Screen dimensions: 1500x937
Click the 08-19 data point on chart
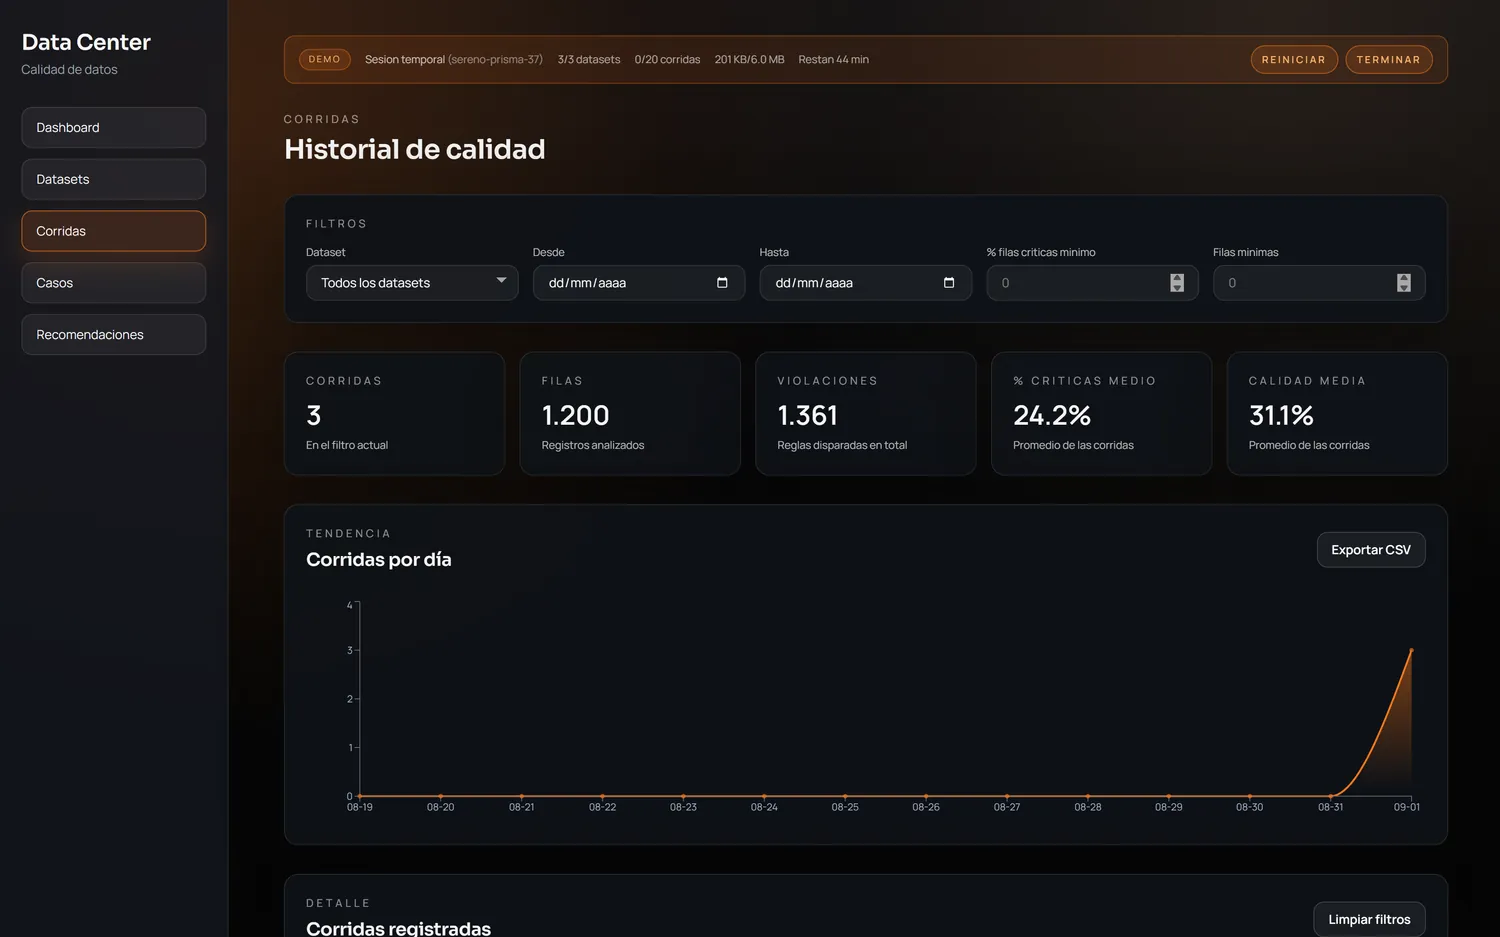click(360, 796)
